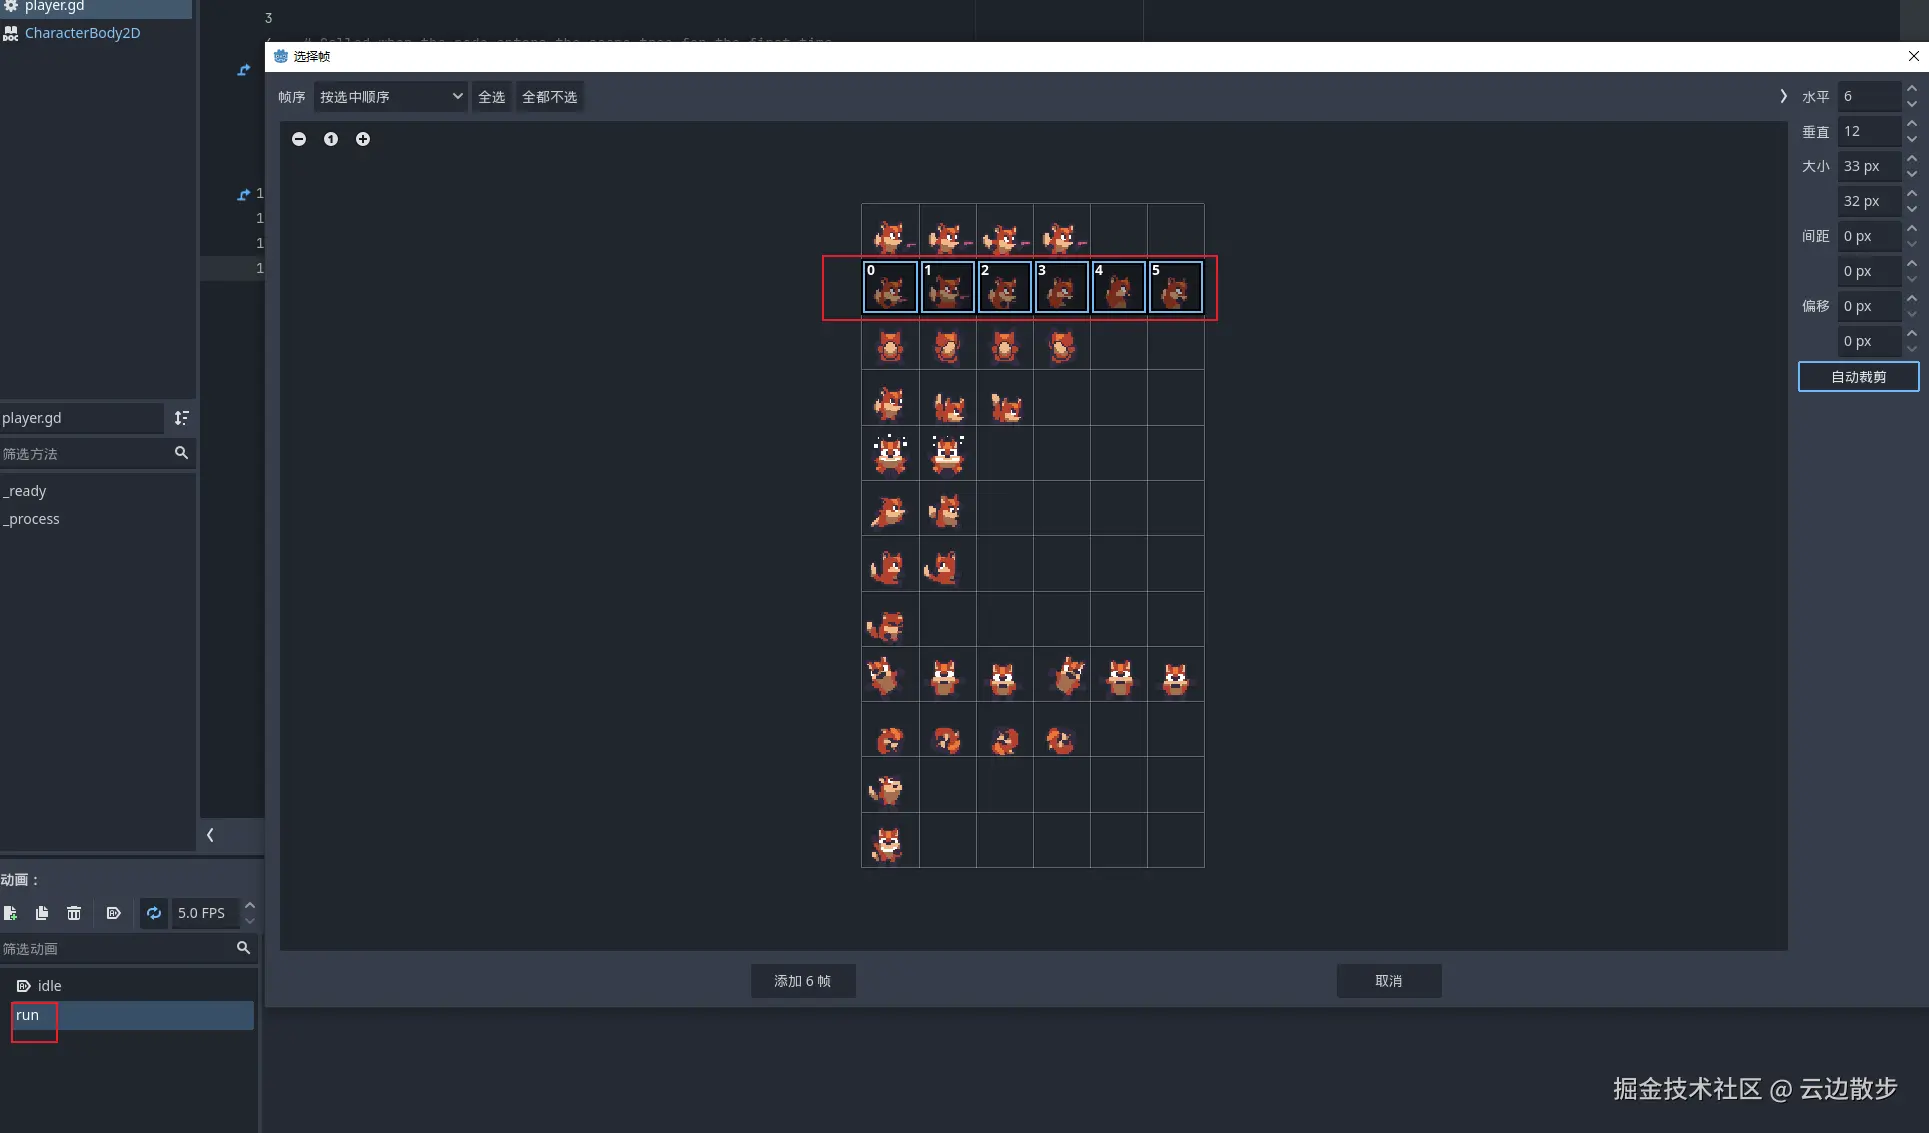Increase the FPS value with the up arrow

[250, 905]
